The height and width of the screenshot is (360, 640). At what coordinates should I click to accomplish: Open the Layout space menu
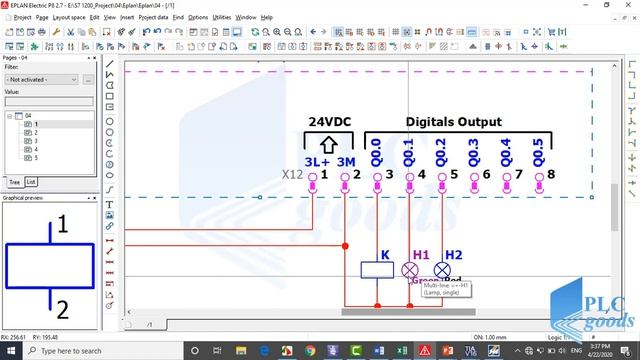coord(69,18)
